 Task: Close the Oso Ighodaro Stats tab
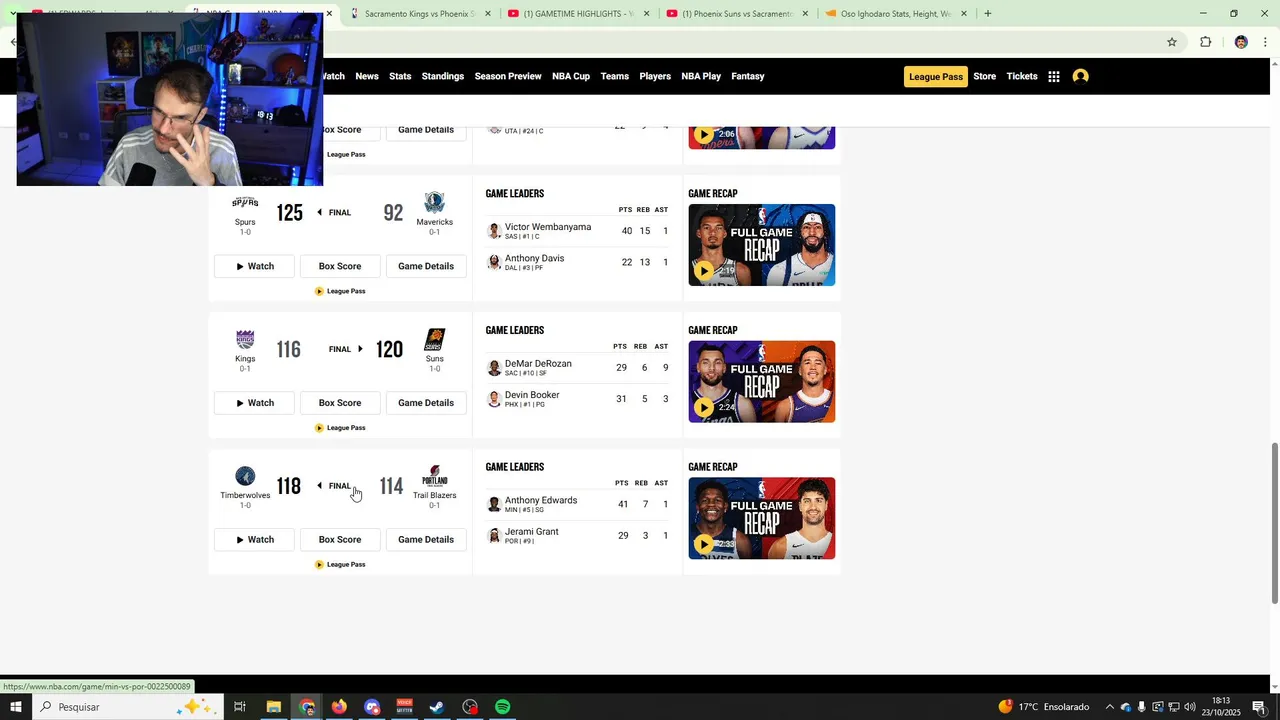[x=964, y=14]
